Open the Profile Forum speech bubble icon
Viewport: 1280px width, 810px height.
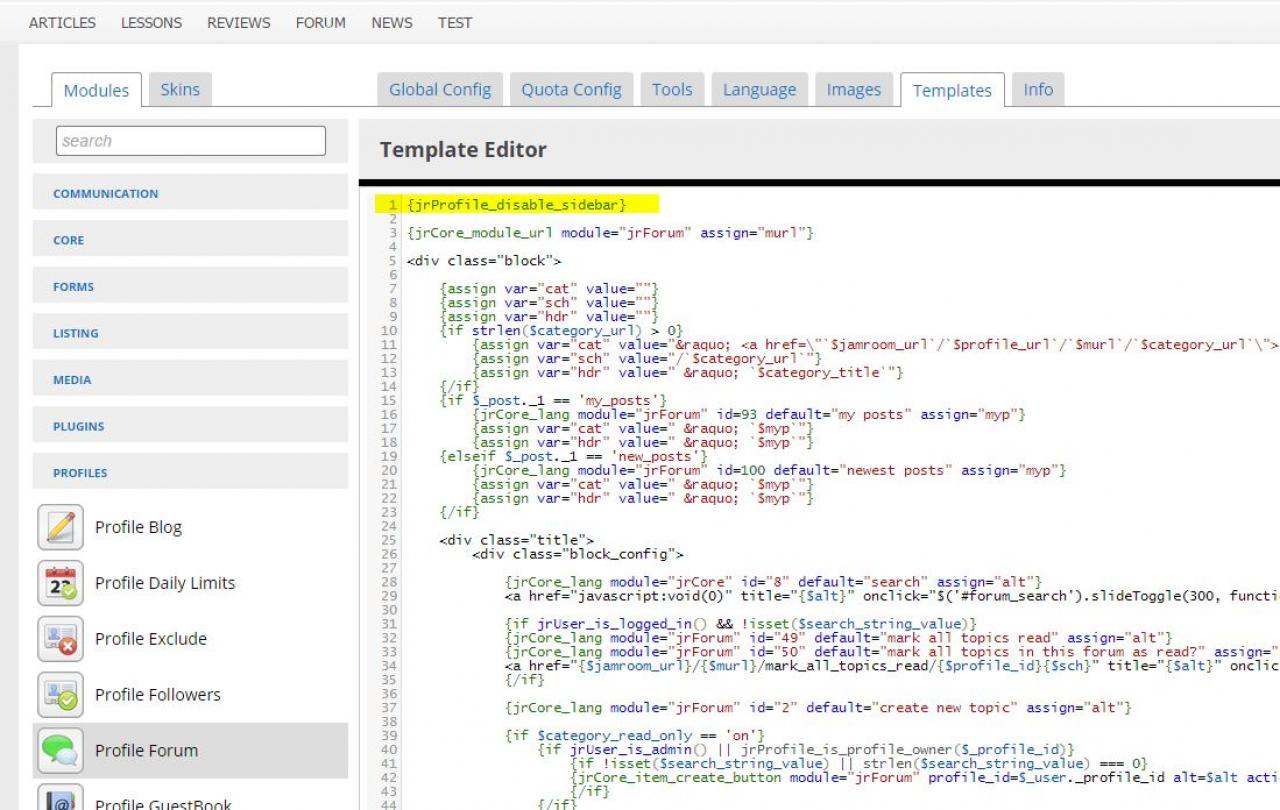pos(60,751)
